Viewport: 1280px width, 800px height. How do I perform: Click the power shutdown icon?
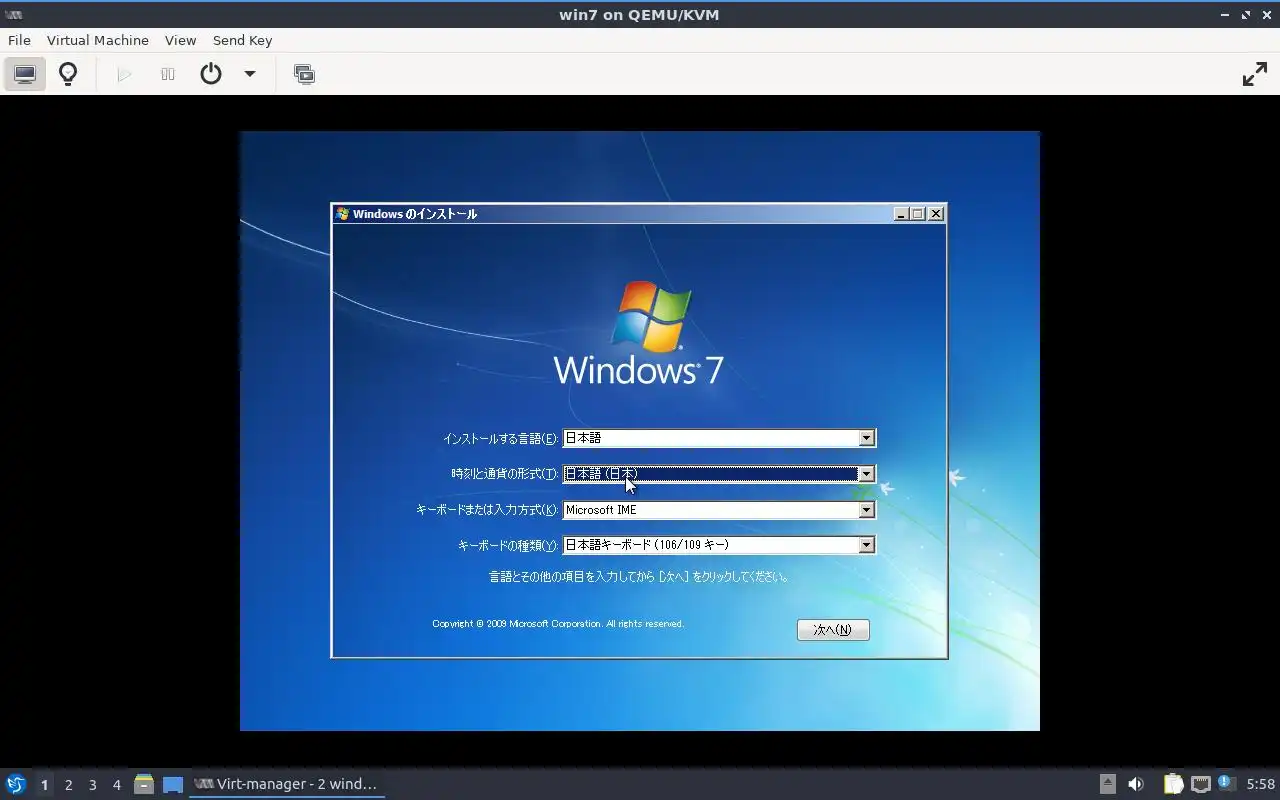coord(211,74)
